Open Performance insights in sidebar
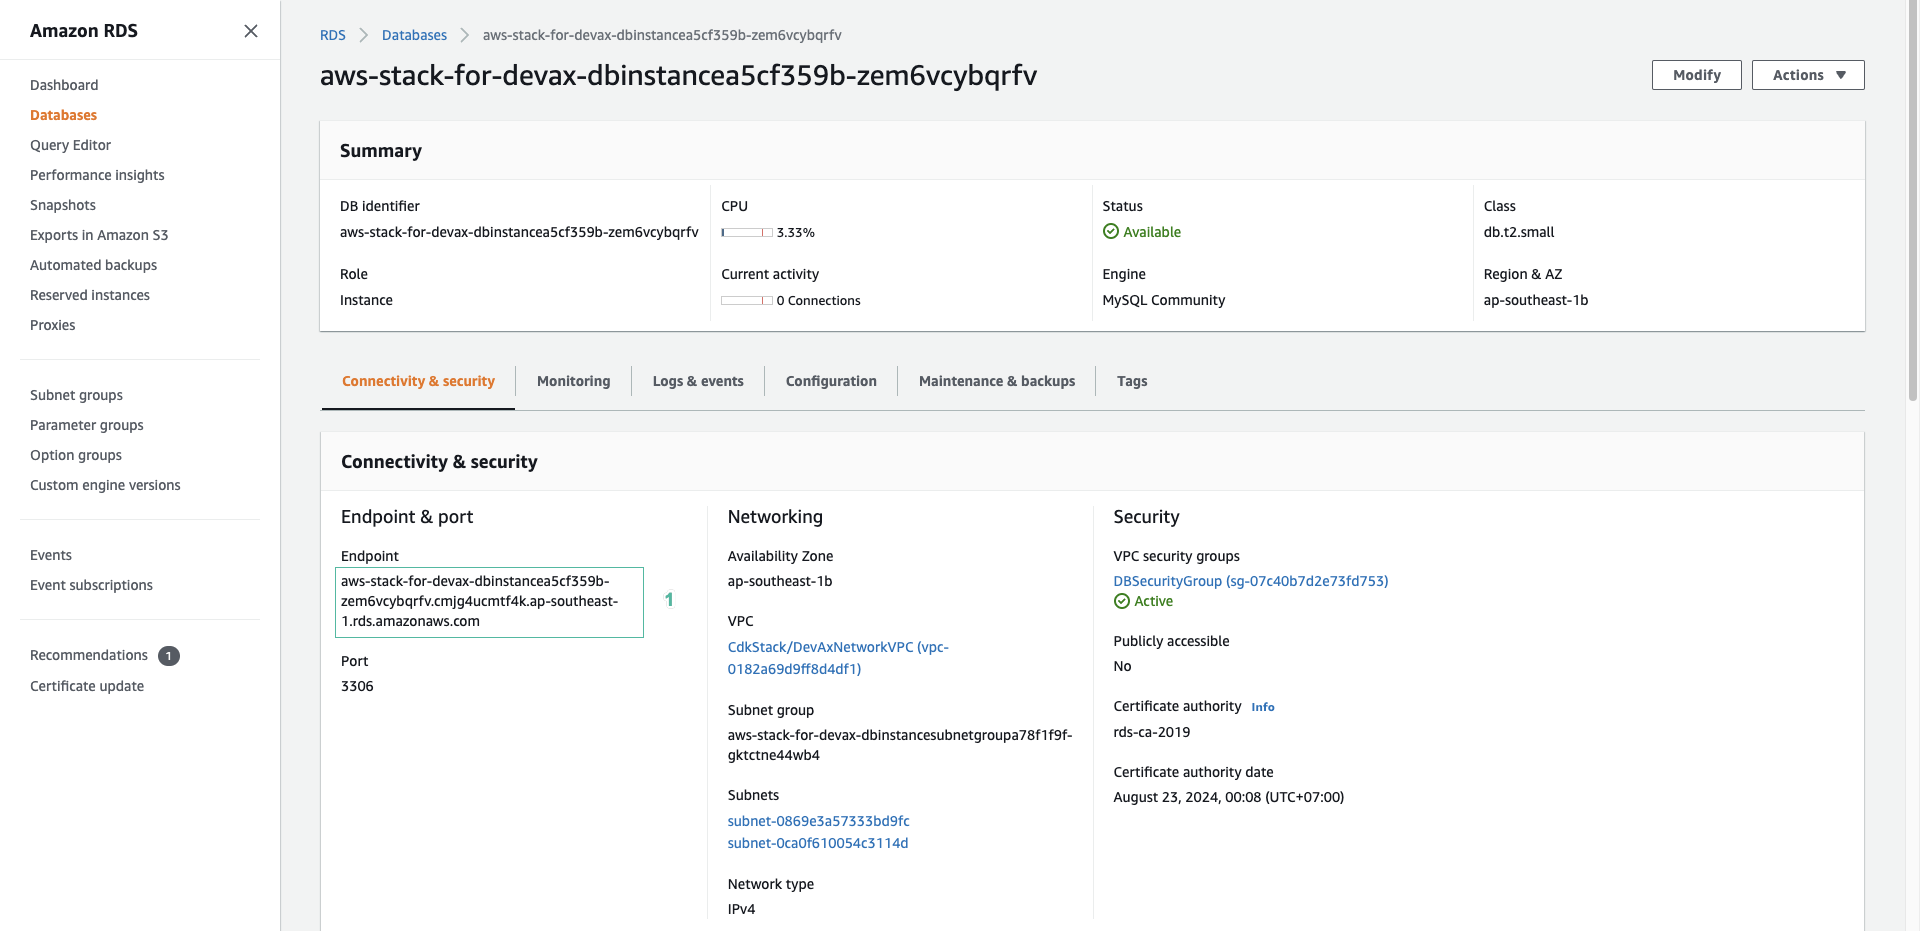This screenshot has width=1920, height=931. click(97, 175)
